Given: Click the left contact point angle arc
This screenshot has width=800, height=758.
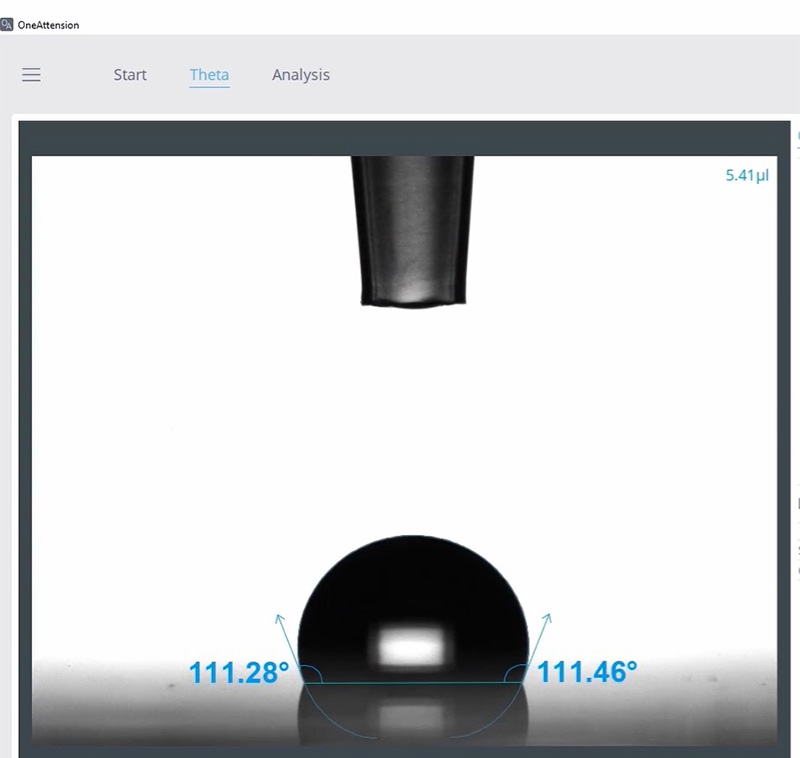Looking at the screenshot, I should [x=312, y=674].
